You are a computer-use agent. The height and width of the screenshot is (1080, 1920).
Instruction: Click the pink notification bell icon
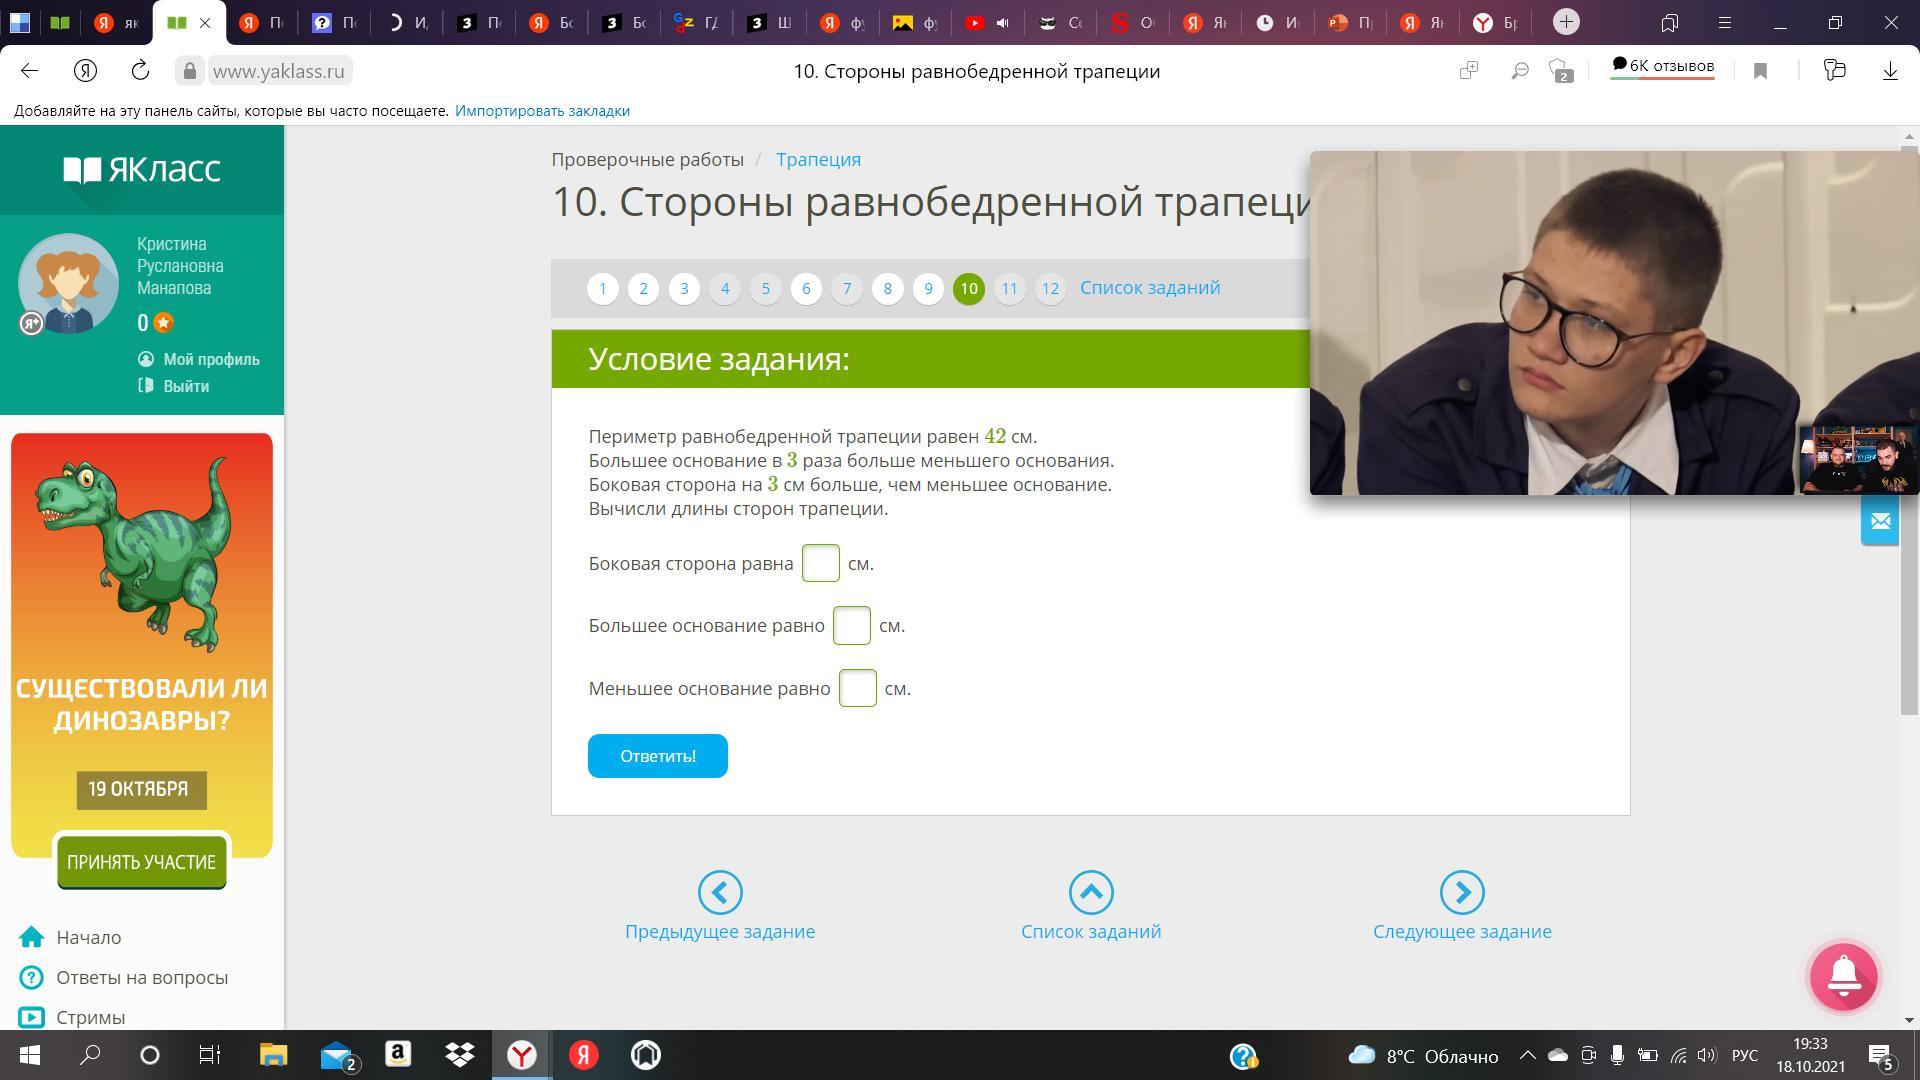click(x=1843, y=976)
